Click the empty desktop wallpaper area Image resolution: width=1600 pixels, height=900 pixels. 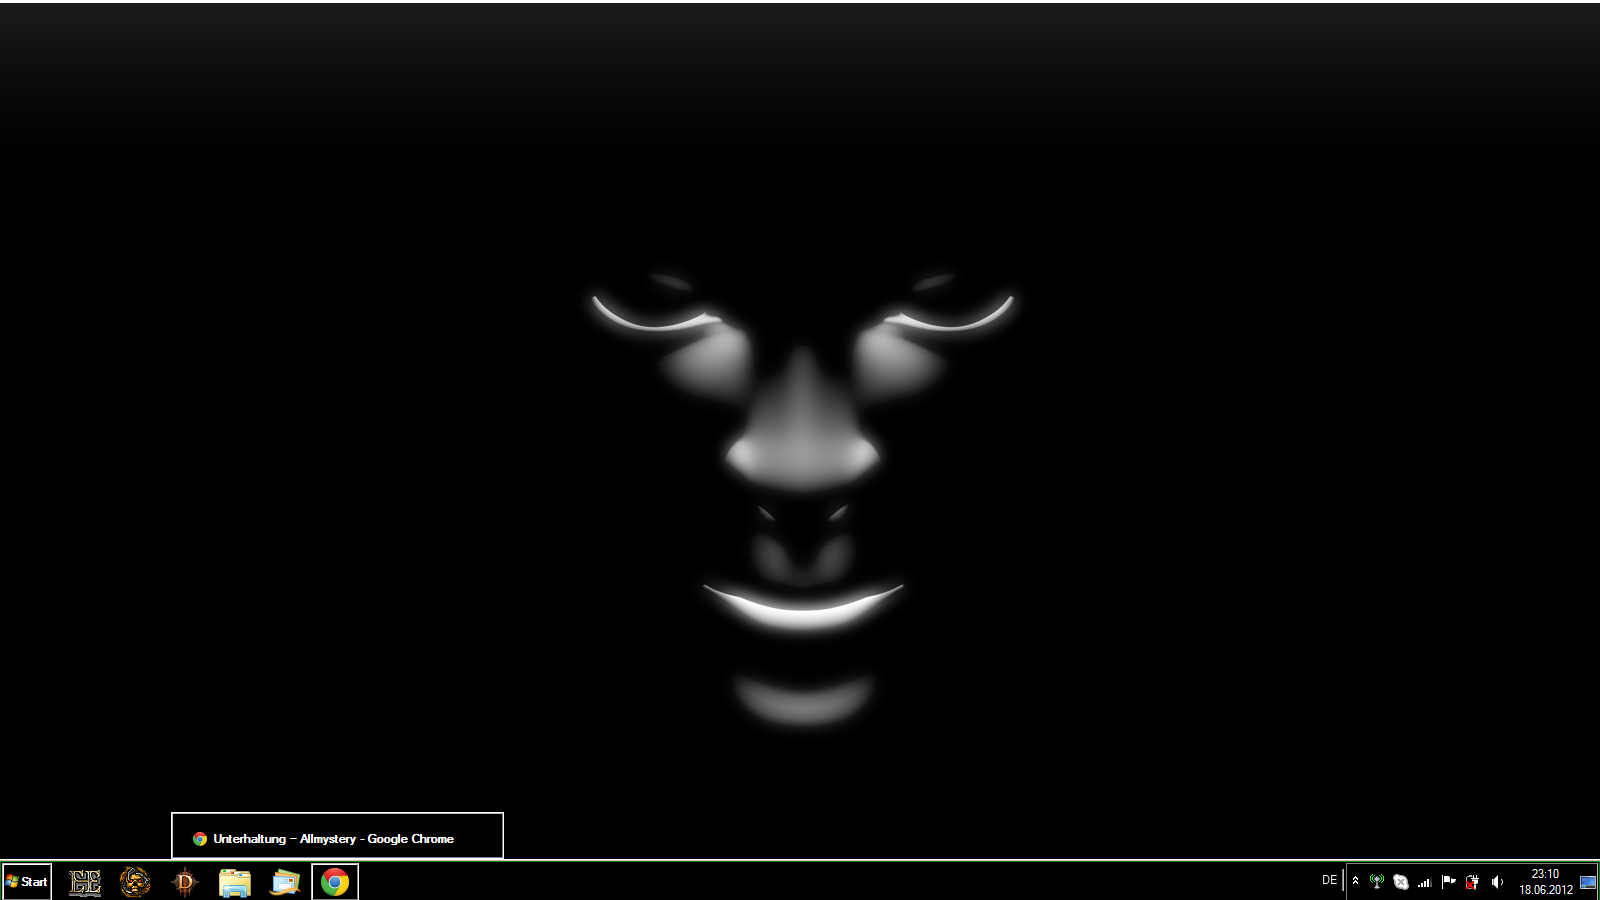pos(300,400)
